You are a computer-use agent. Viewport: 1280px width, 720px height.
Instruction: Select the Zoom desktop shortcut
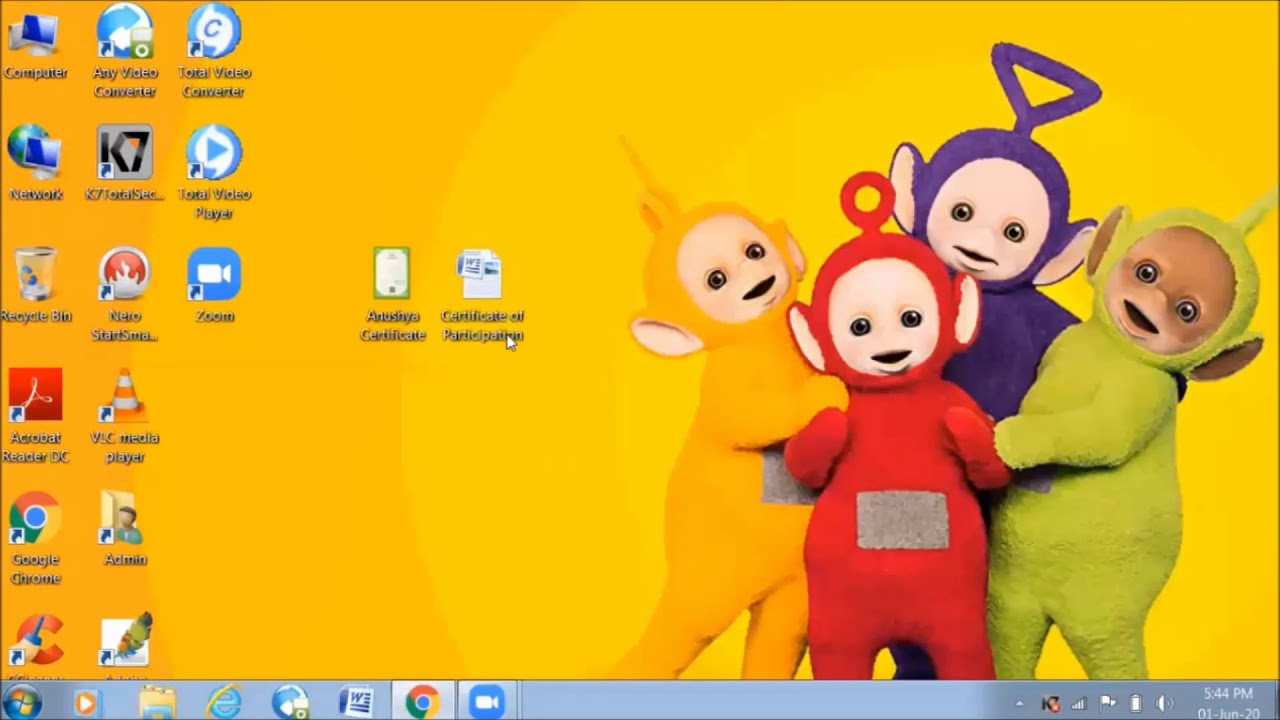click(x=214, y=285)
